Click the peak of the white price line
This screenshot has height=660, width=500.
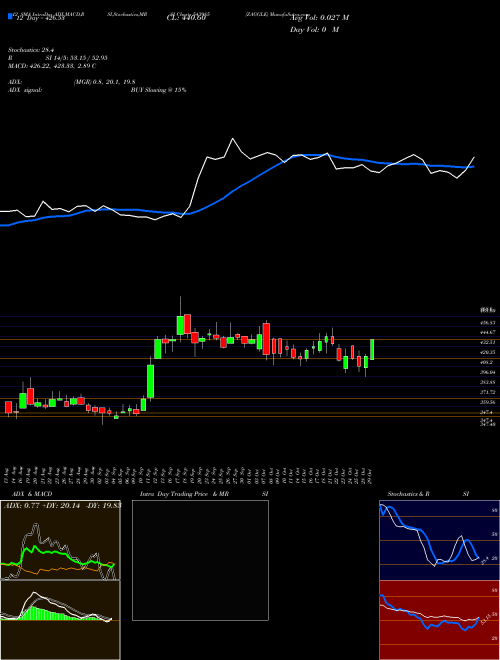point(232,138)
